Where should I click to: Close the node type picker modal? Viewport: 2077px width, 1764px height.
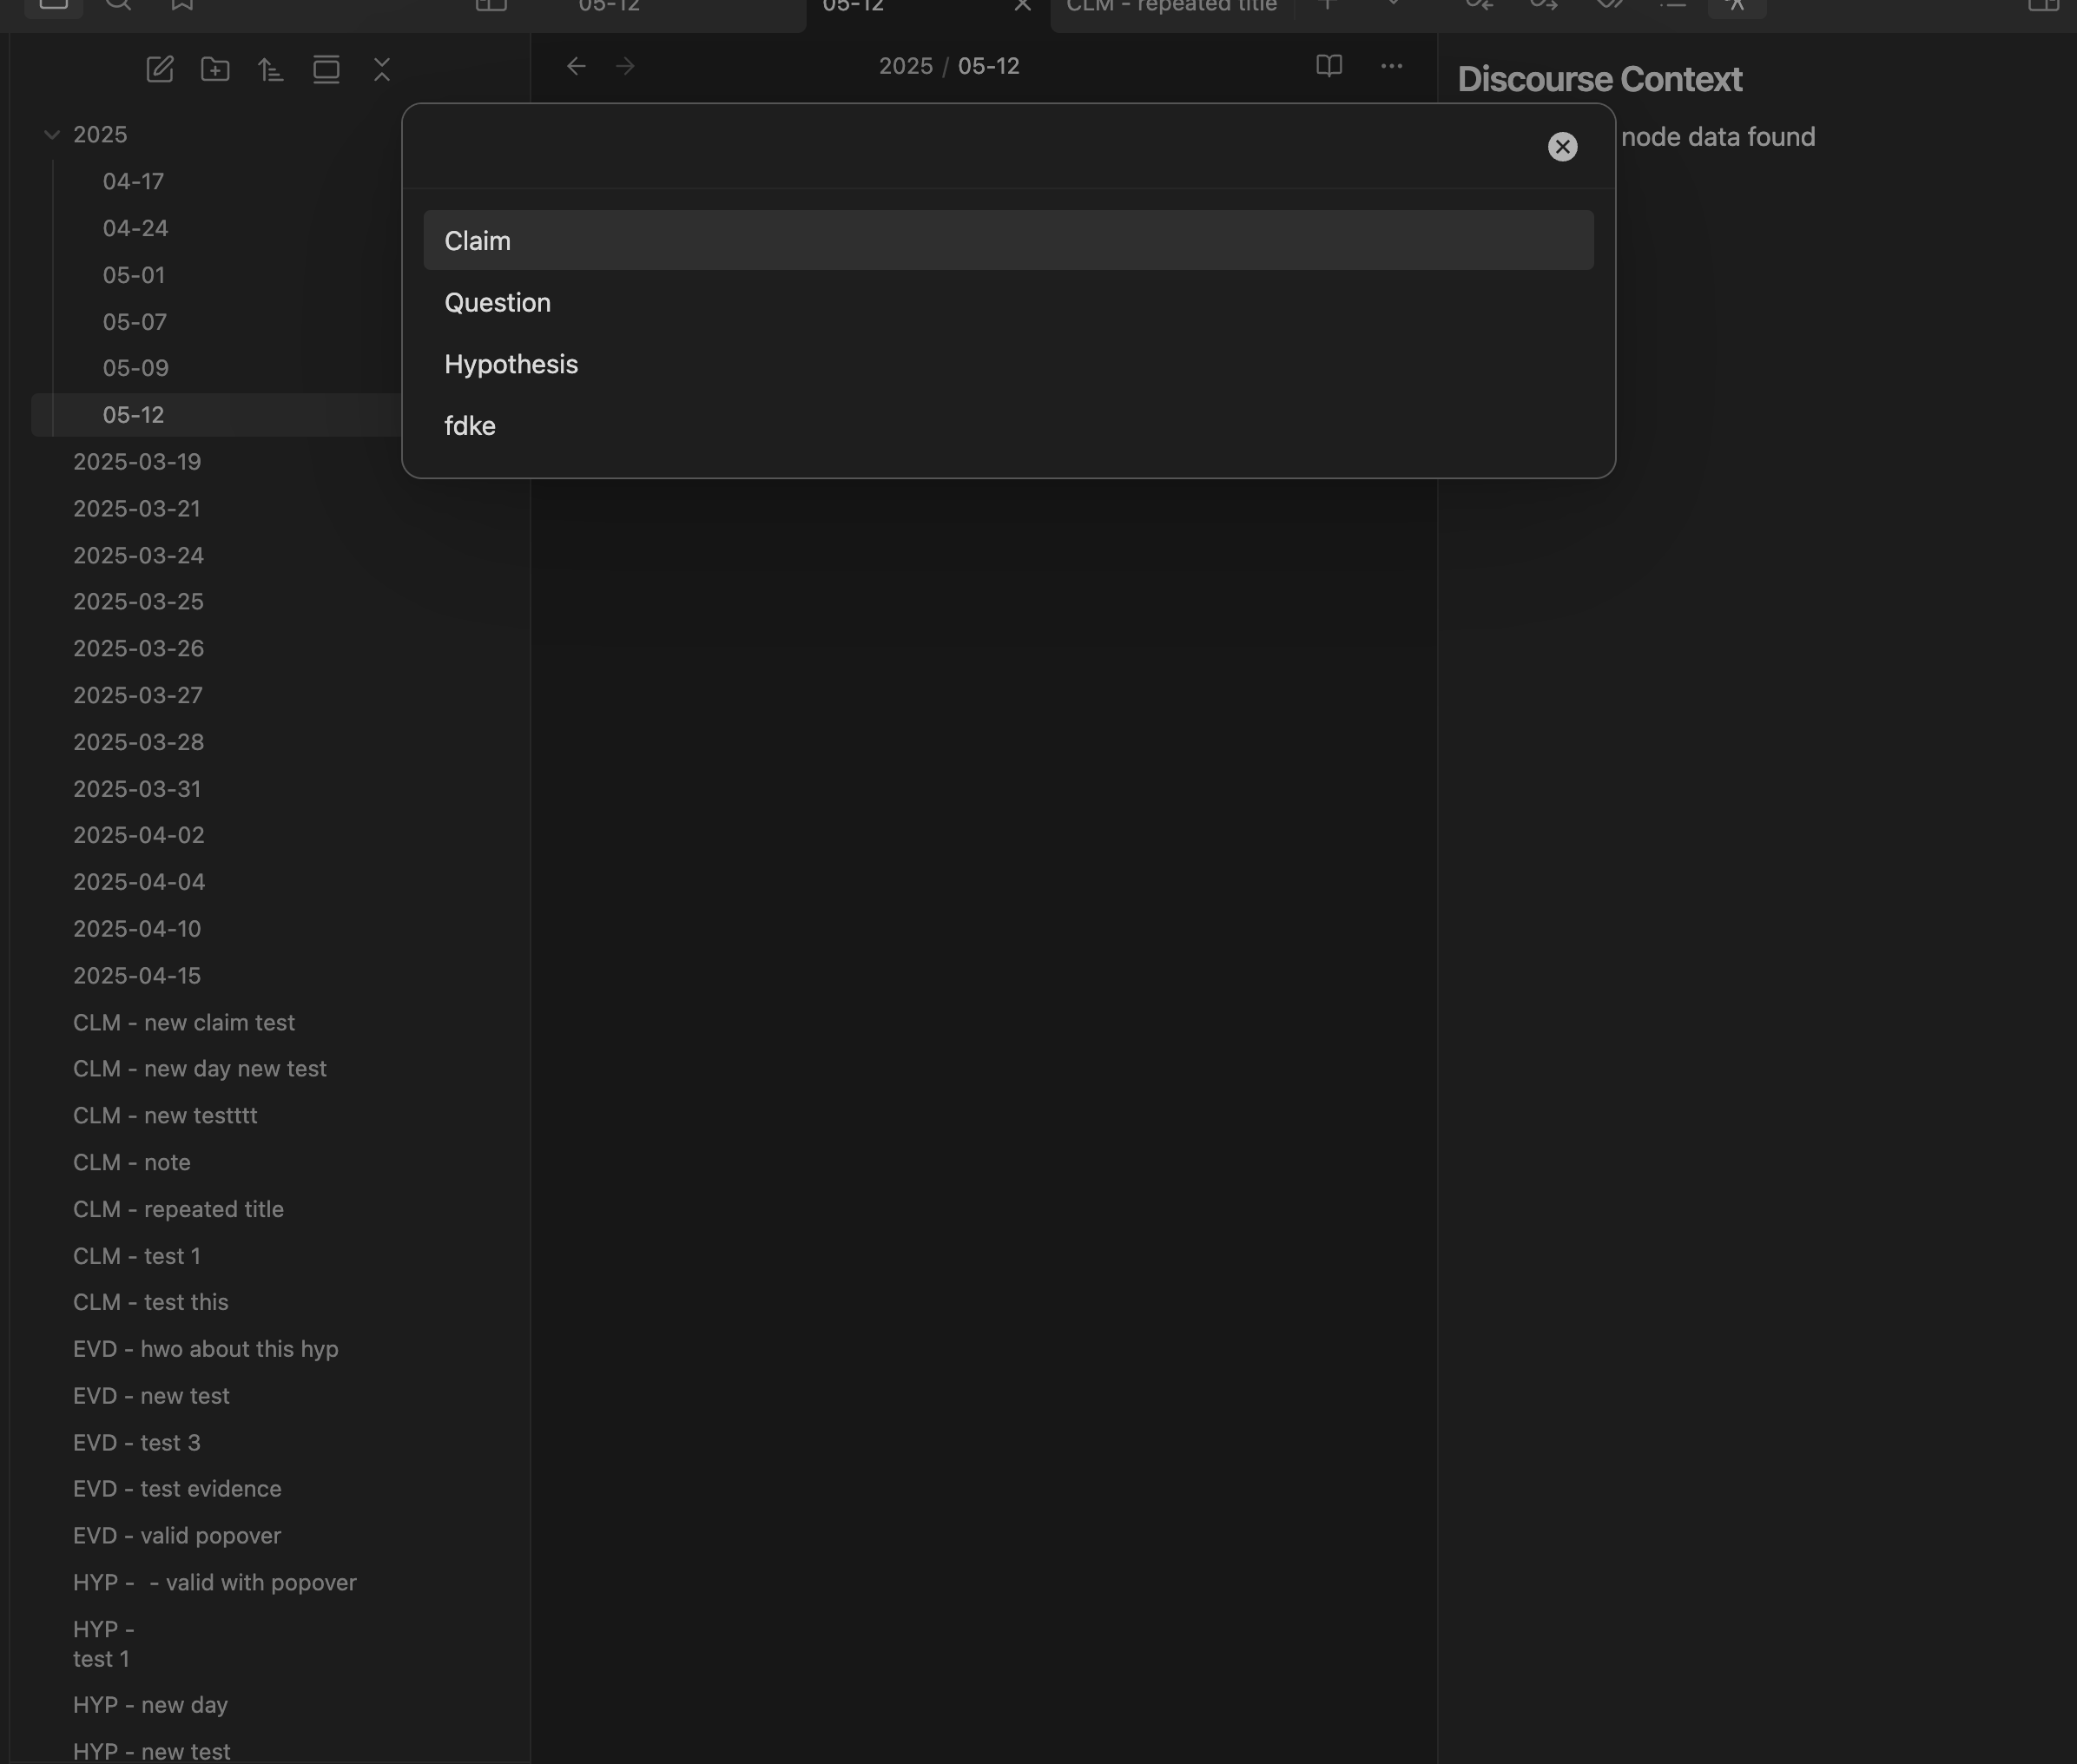(x=1562, y=147)
